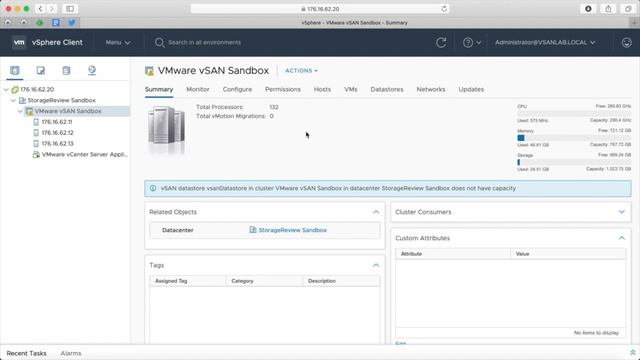Collapse the Related Objects panel
640x360 pixels.
pyautogui.click(x=376, y=212)
